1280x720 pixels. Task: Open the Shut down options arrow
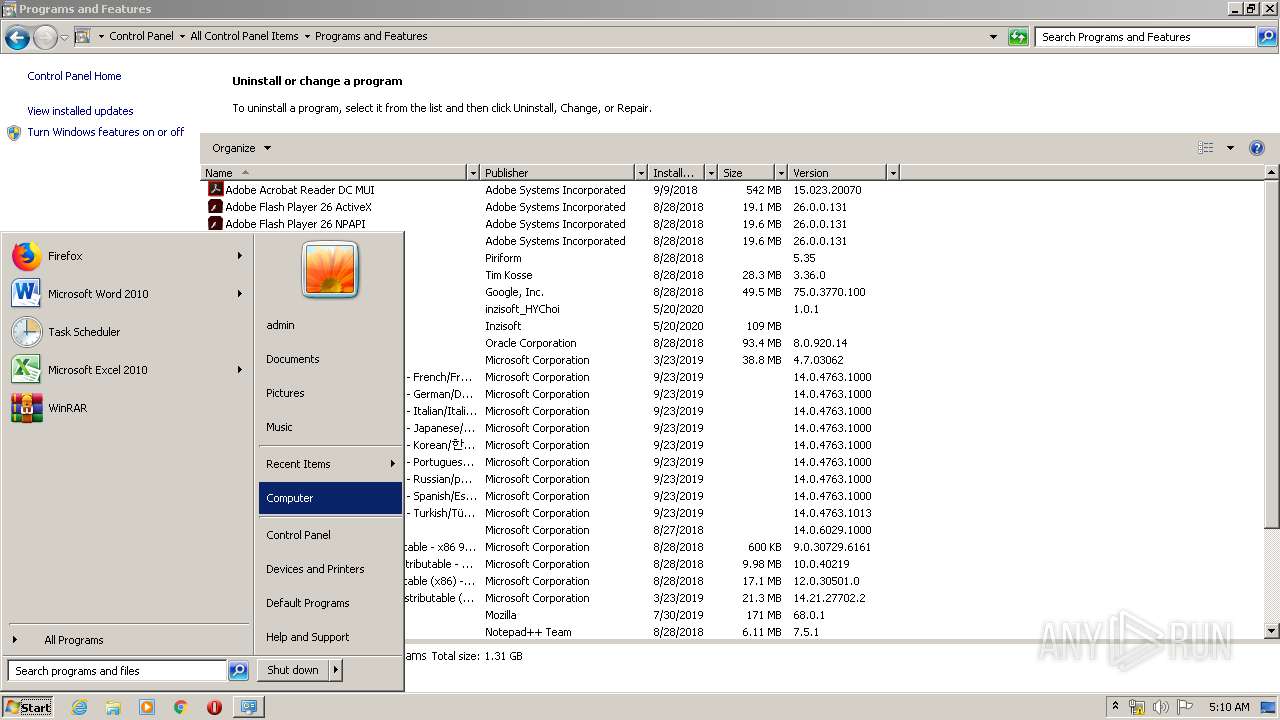coord(336,670)
